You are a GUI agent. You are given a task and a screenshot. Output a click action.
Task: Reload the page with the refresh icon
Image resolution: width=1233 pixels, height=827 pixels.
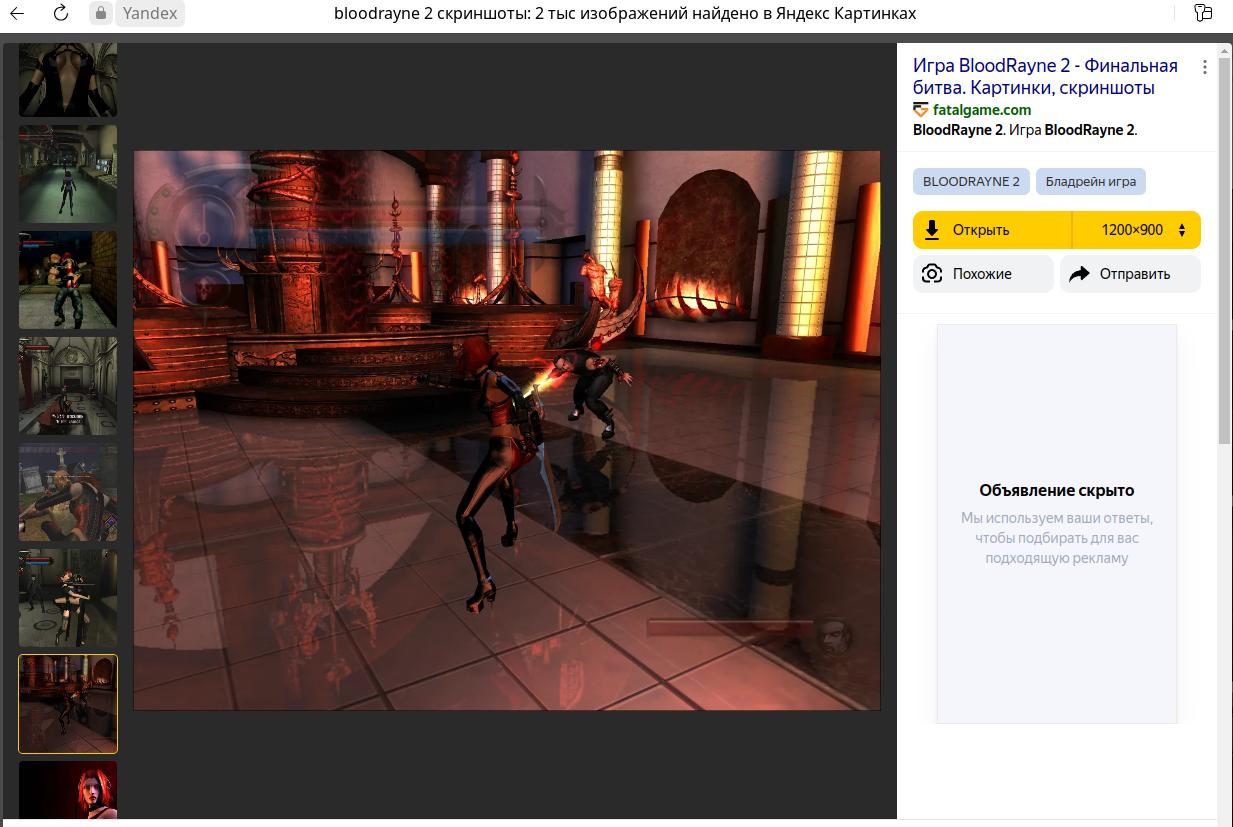(x=60, y=13)
